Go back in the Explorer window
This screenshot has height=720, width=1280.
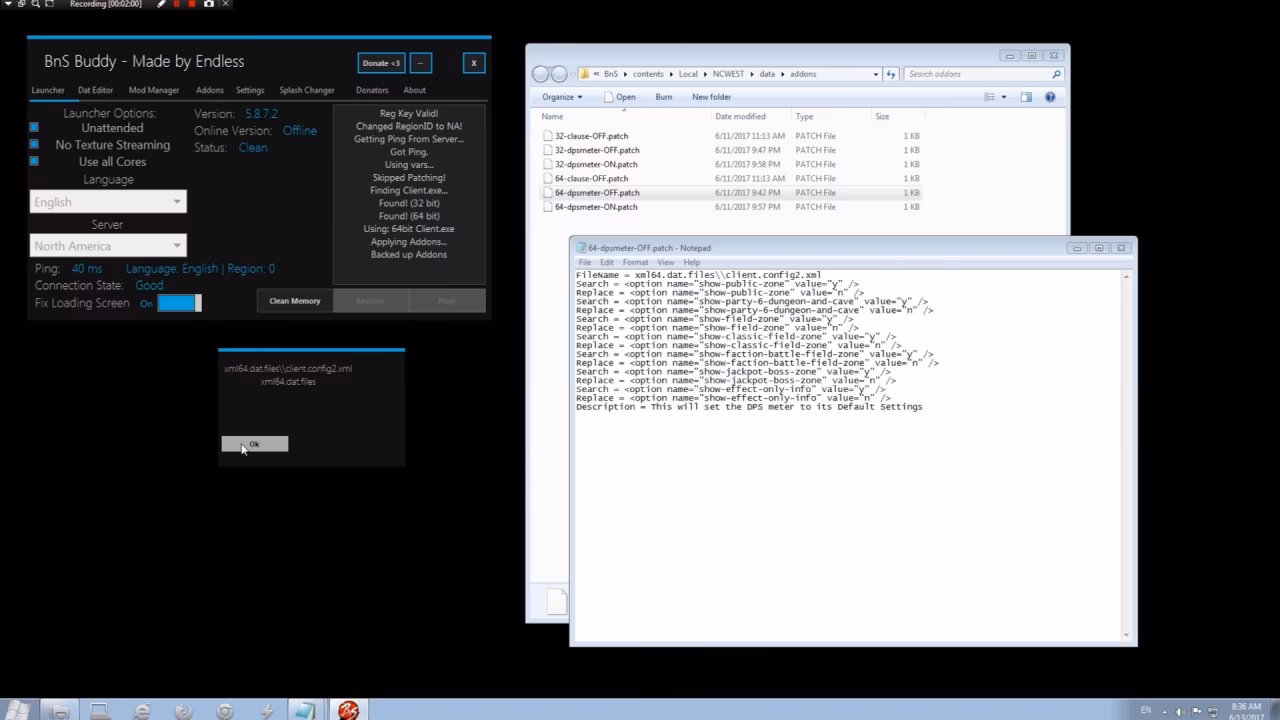pos(541,74)
